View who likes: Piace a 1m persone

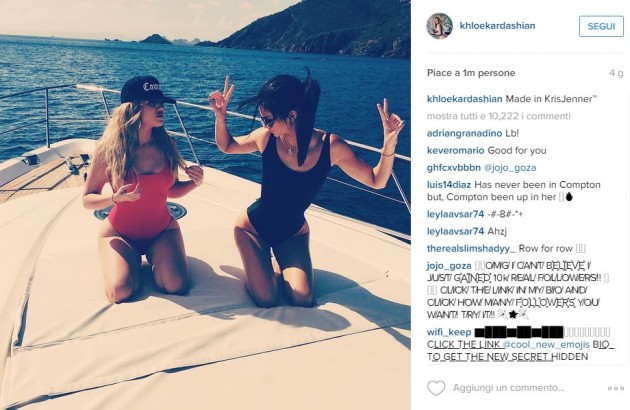coord(471,73)
